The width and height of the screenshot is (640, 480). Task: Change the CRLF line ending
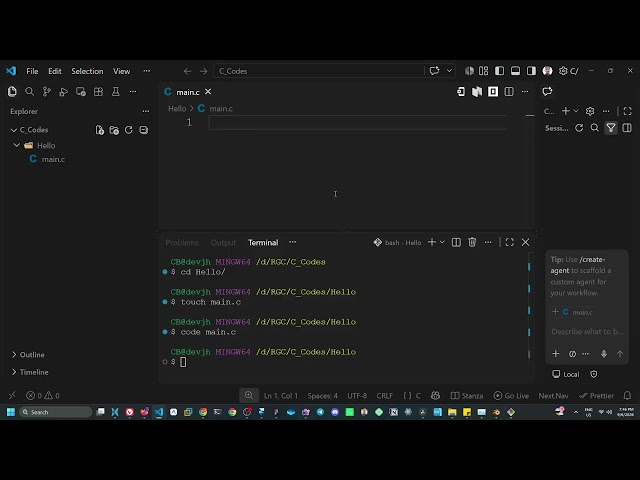384,396
